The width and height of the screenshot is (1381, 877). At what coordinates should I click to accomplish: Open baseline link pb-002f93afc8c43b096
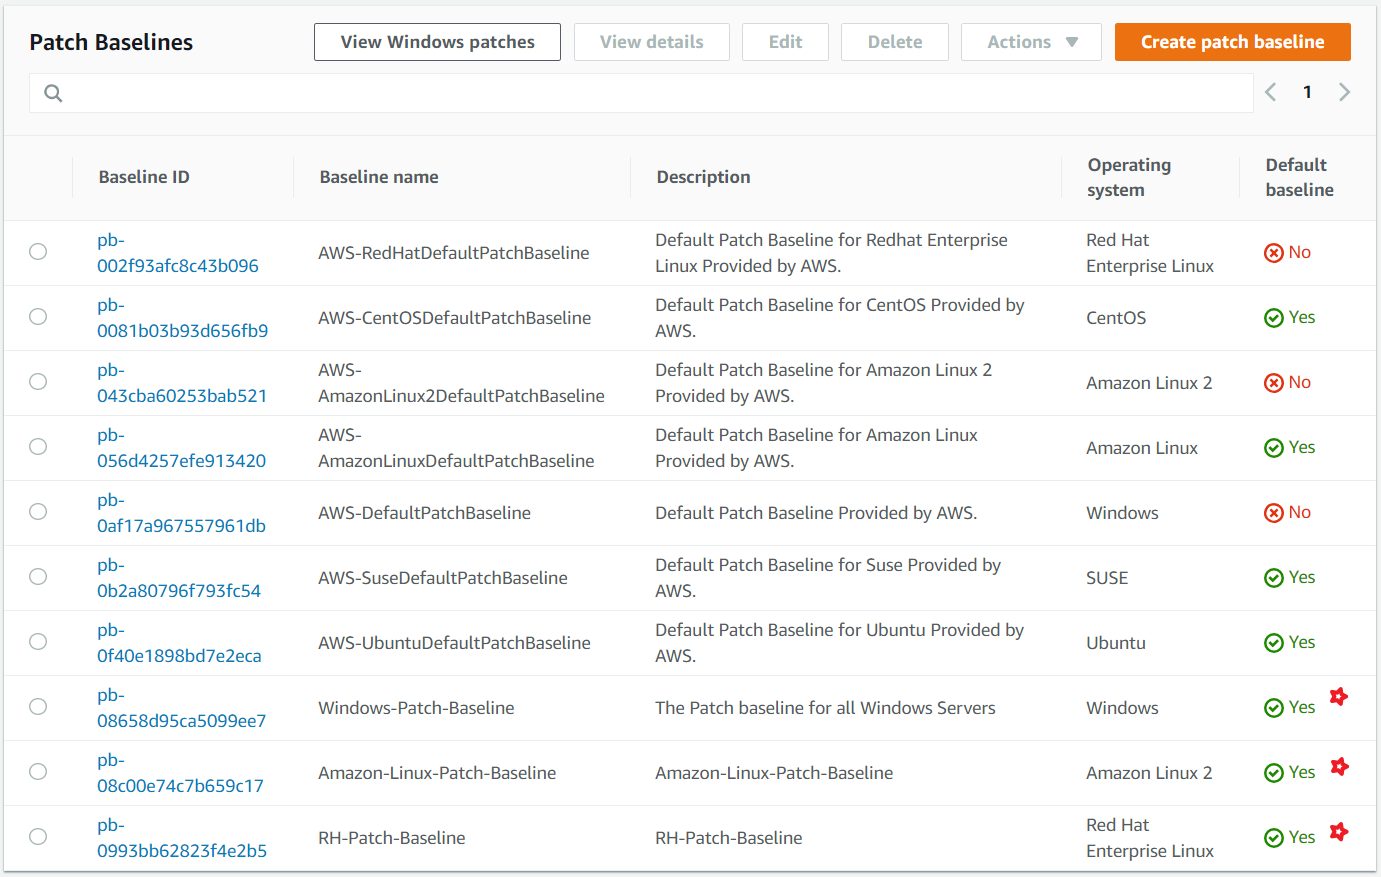pos(178,253)
